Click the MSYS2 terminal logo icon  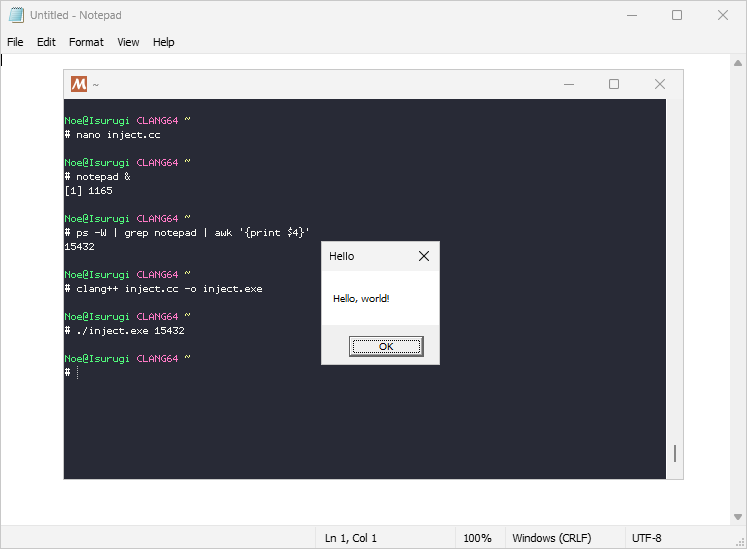pyautogui.click(x=79, y=84)
